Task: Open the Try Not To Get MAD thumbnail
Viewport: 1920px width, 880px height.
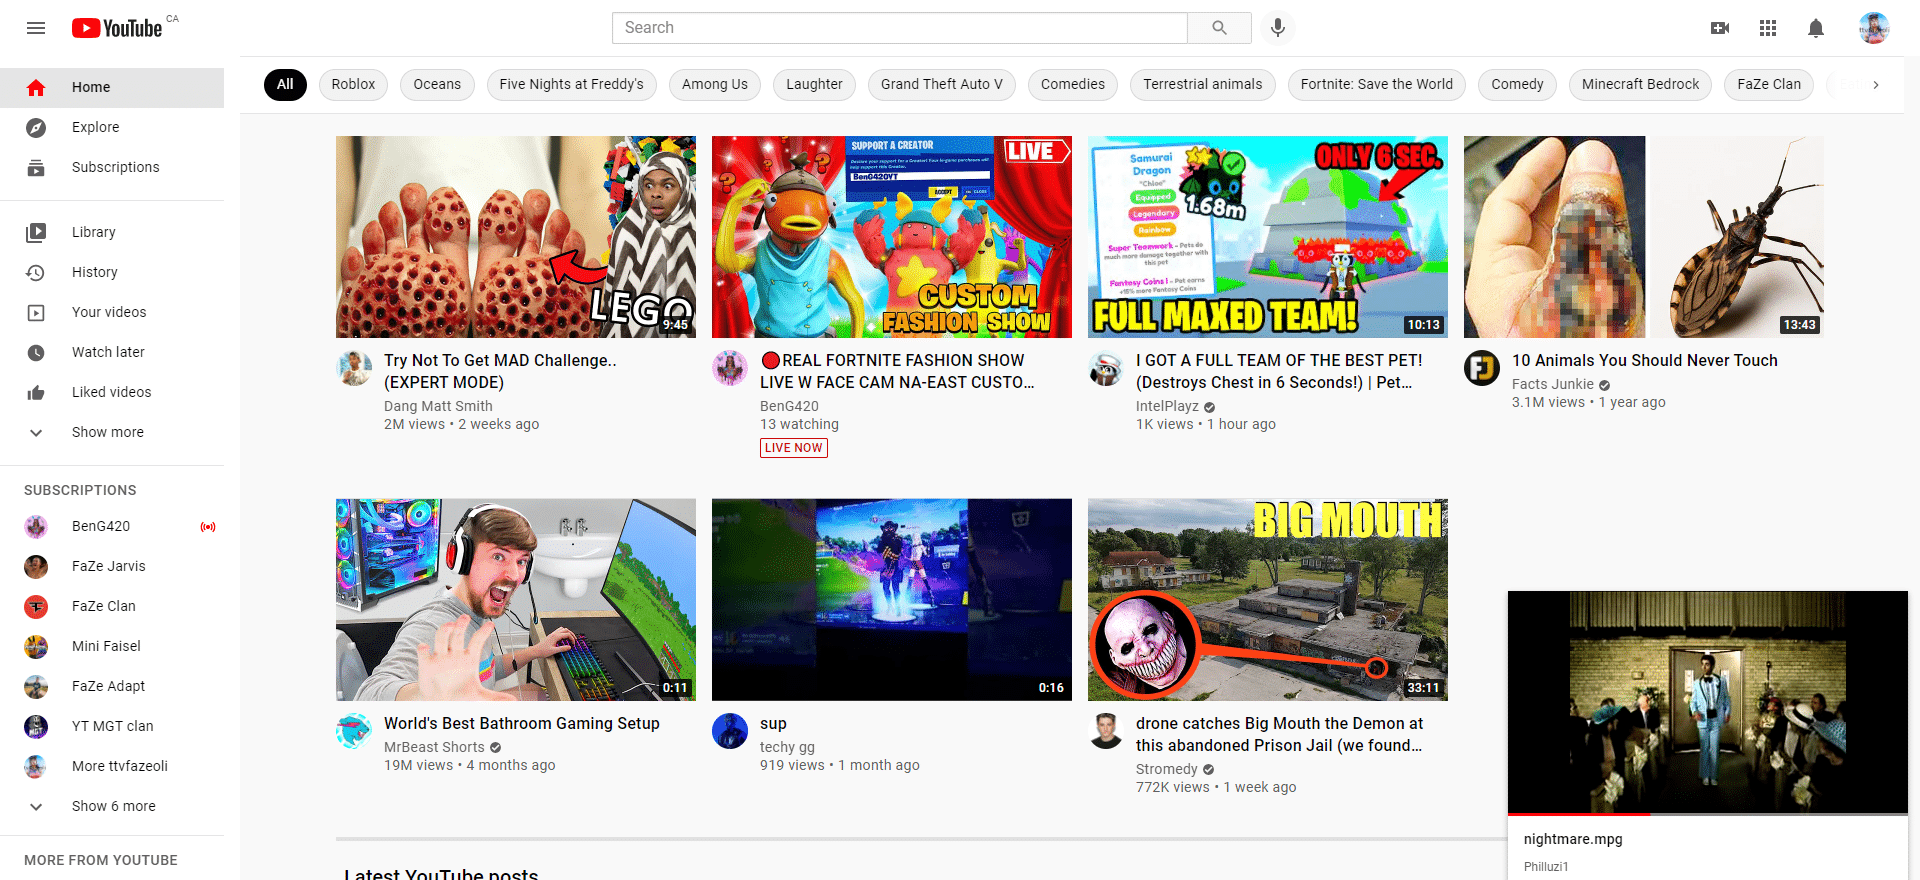Action: click(x=516, y=237)
